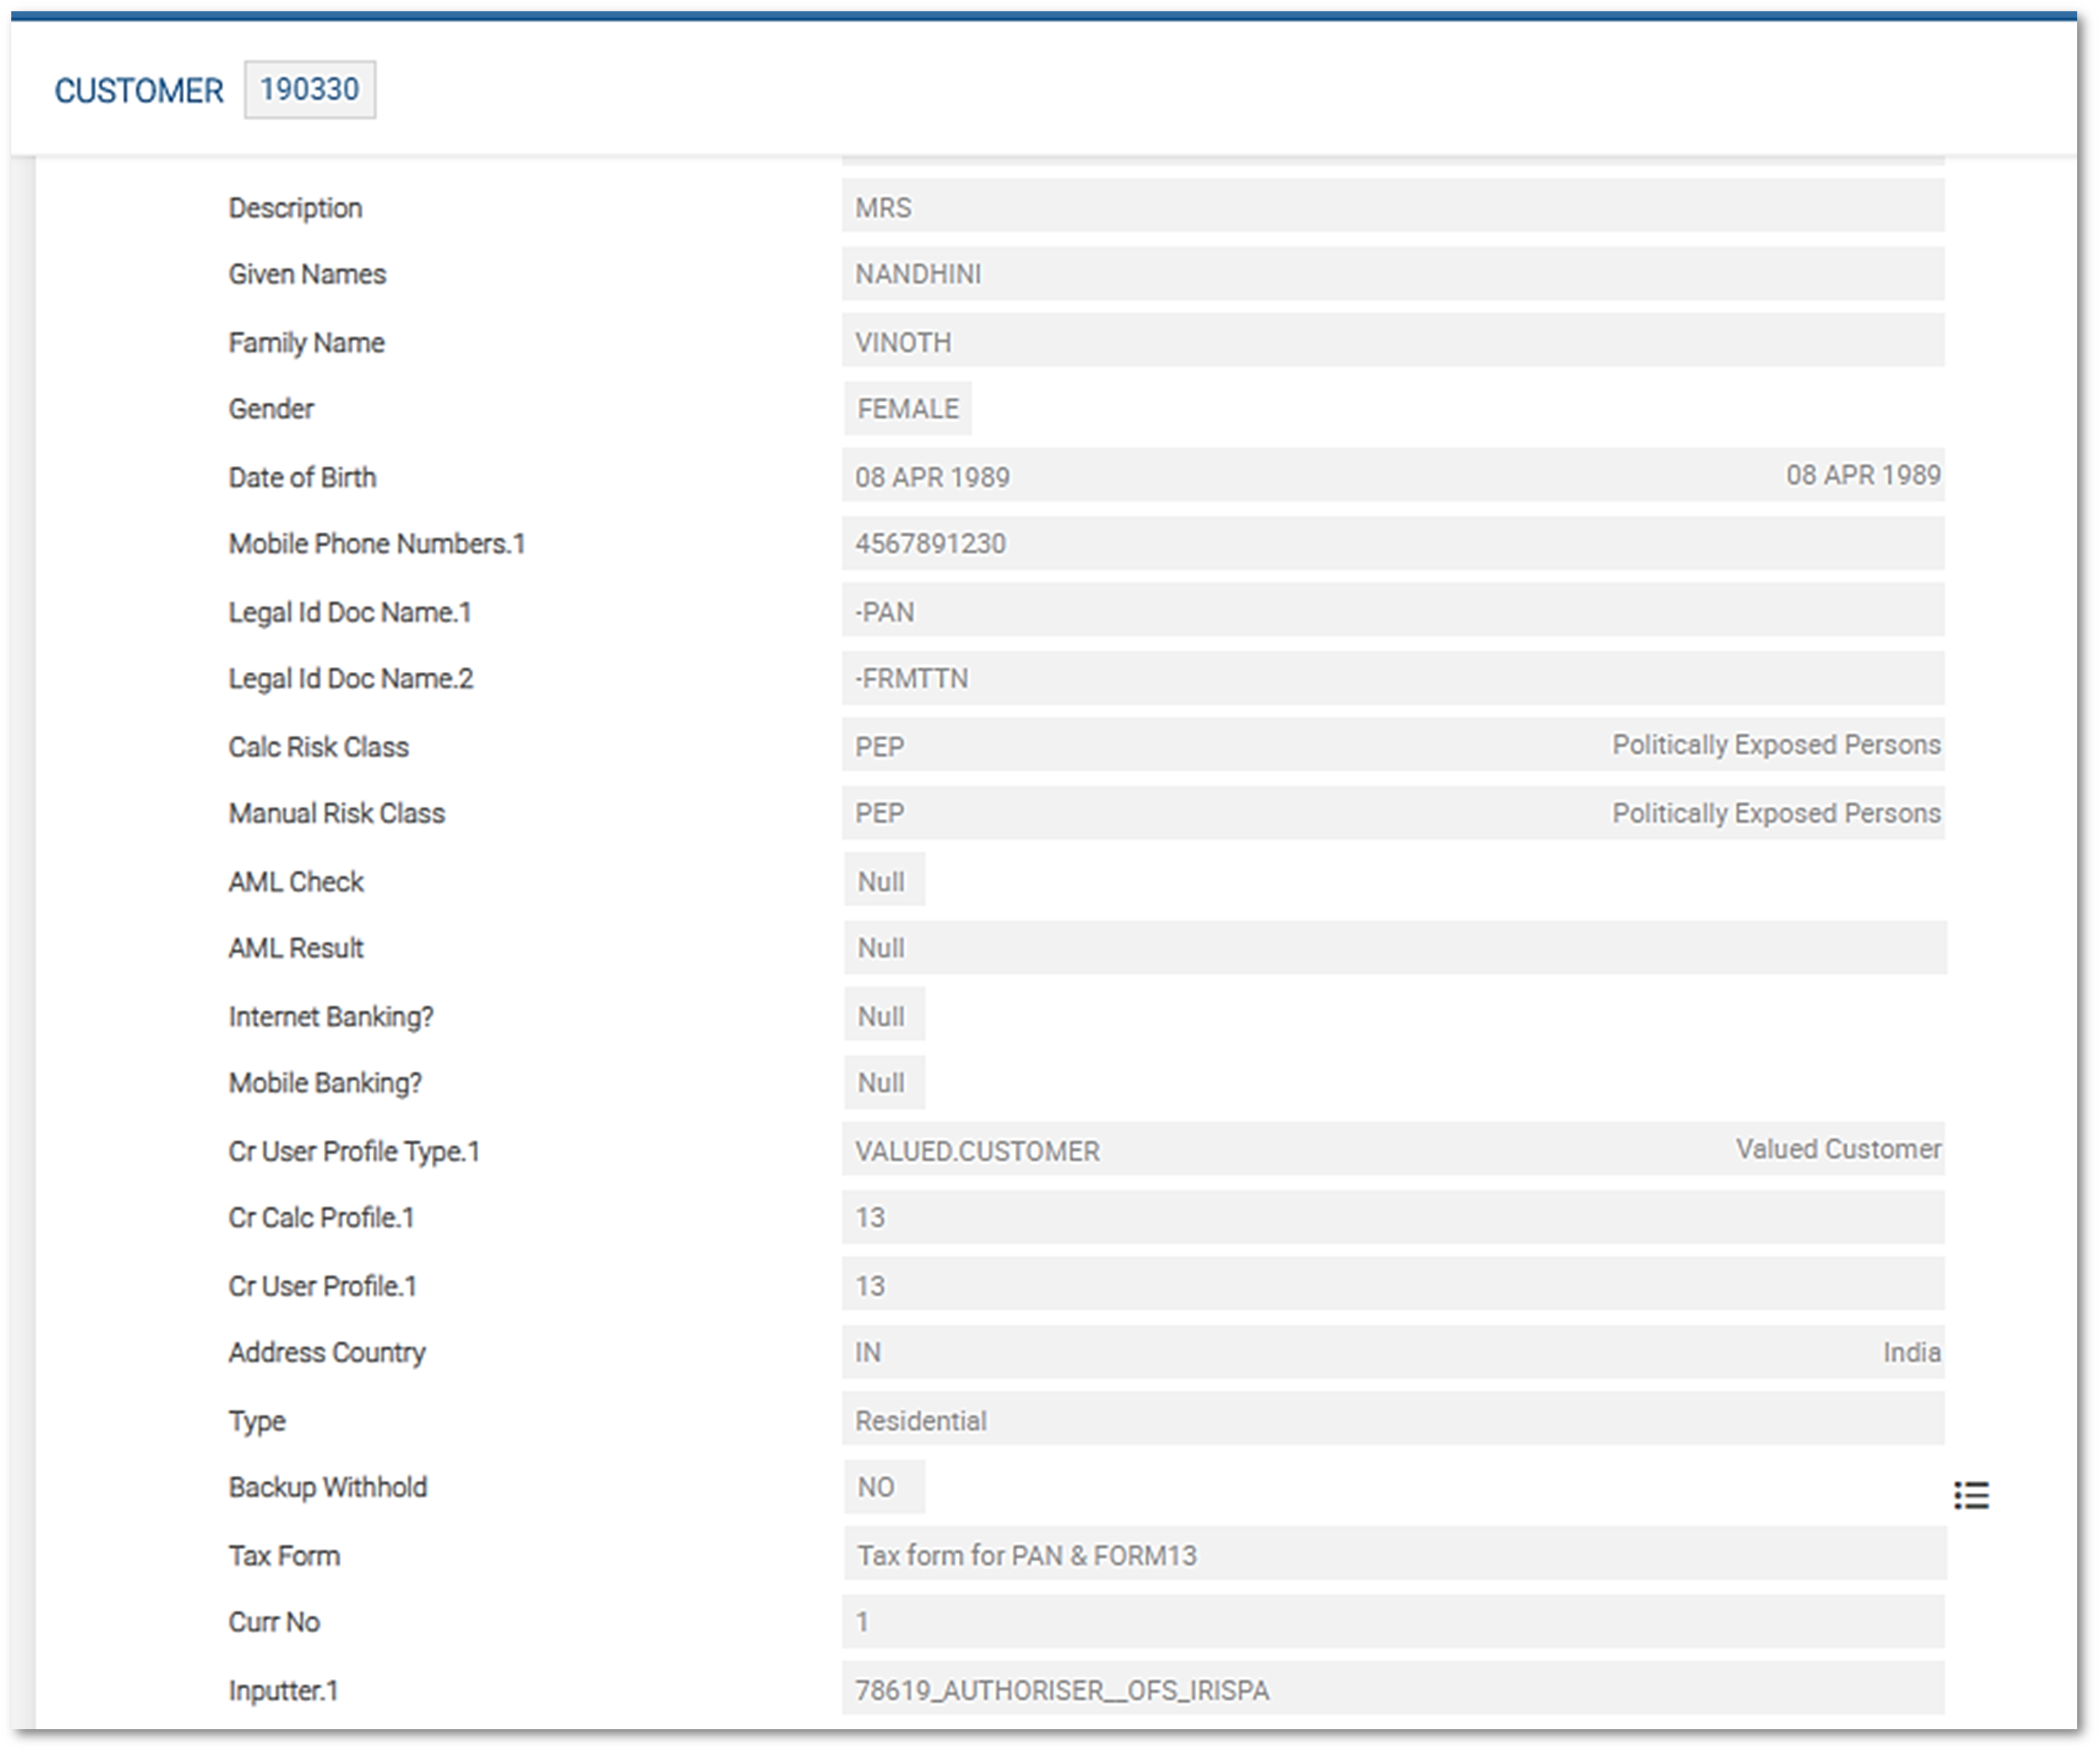This screenshot has height=1752, width=2100.
Task: Click the Family Name label
Action: pos(306,342)
